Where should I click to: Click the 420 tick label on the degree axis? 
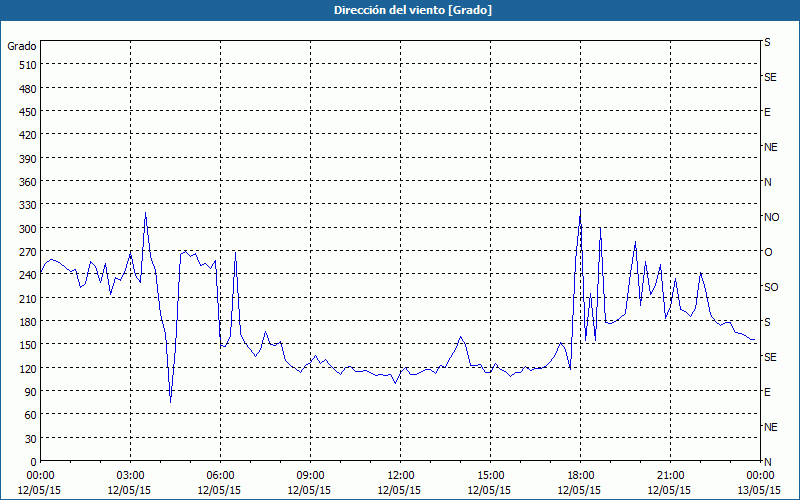(28, 135)
